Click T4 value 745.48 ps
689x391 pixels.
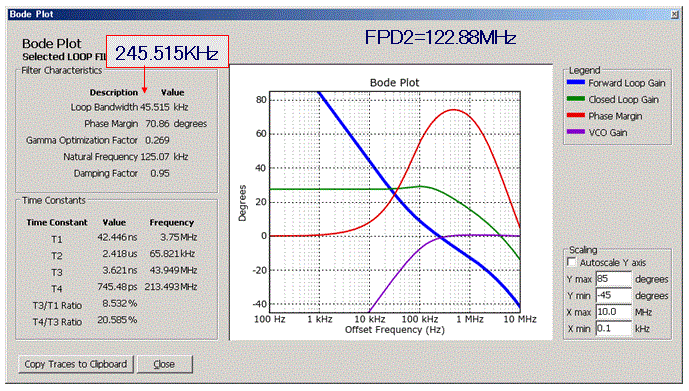[117, 287]
